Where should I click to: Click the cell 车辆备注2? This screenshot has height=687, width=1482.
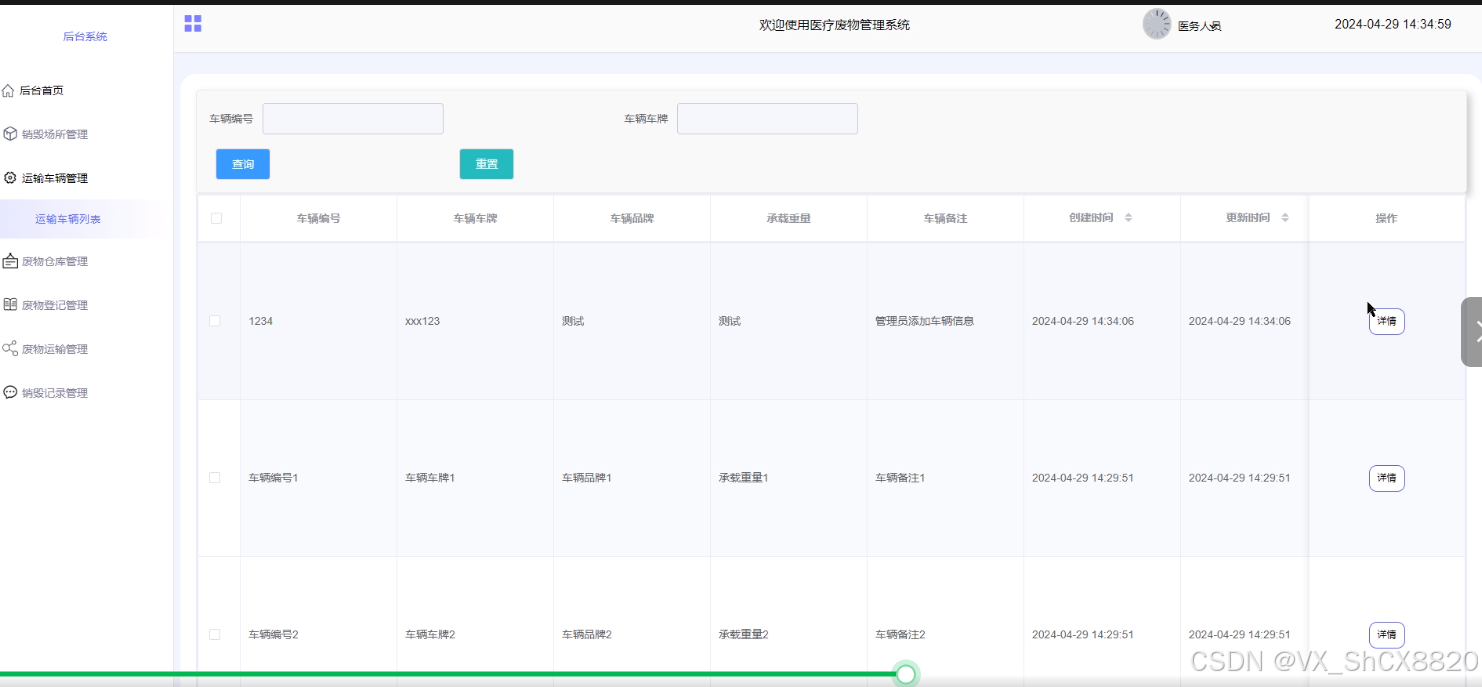pos(900,635)
